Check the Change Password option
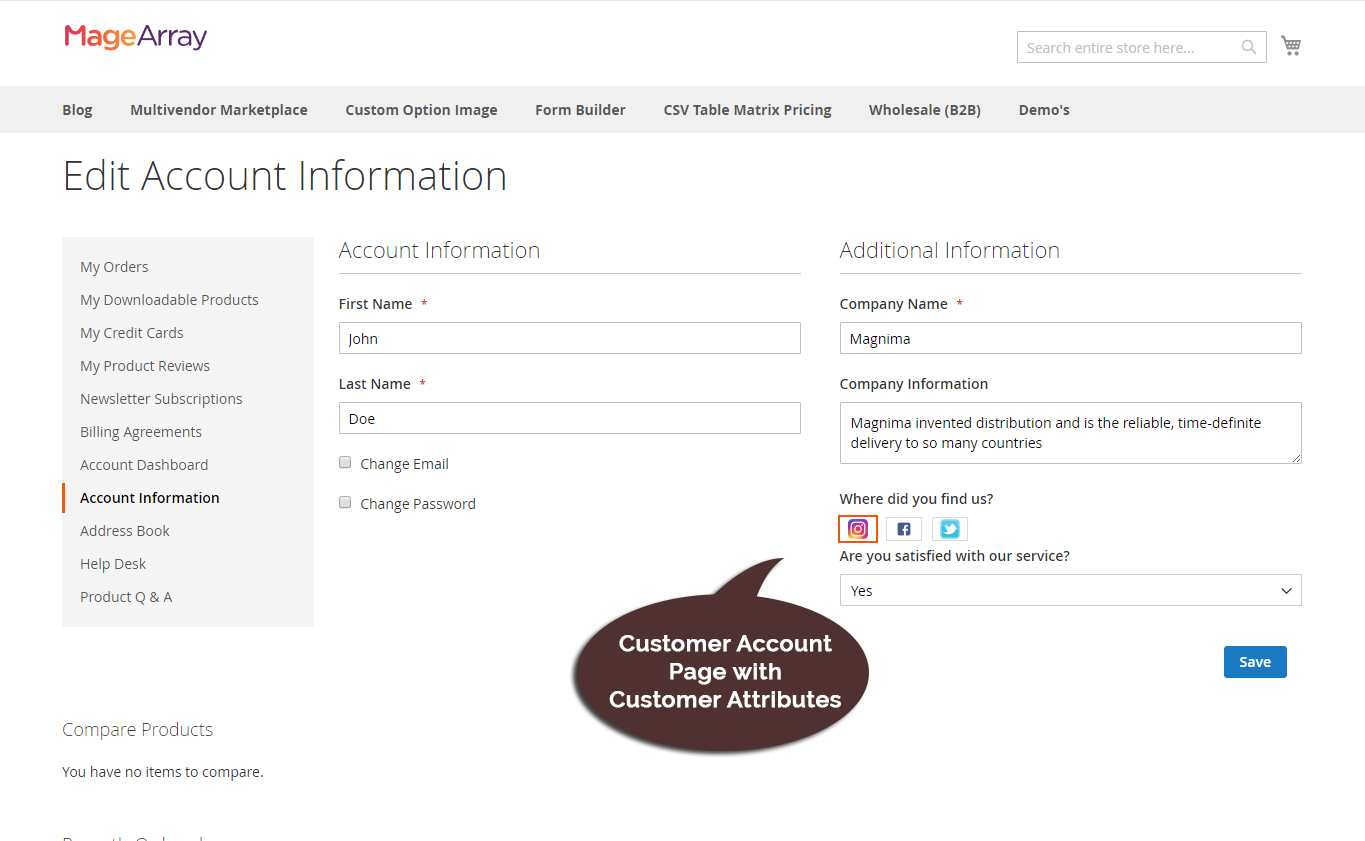Viewport: 1365px width, 841px height. click(345, 502)
